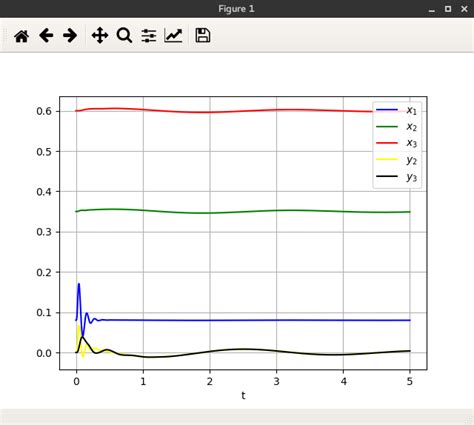Activate the Pan axes cross-arrow tool
Screen dimensions: 474x425
point(100,35)
